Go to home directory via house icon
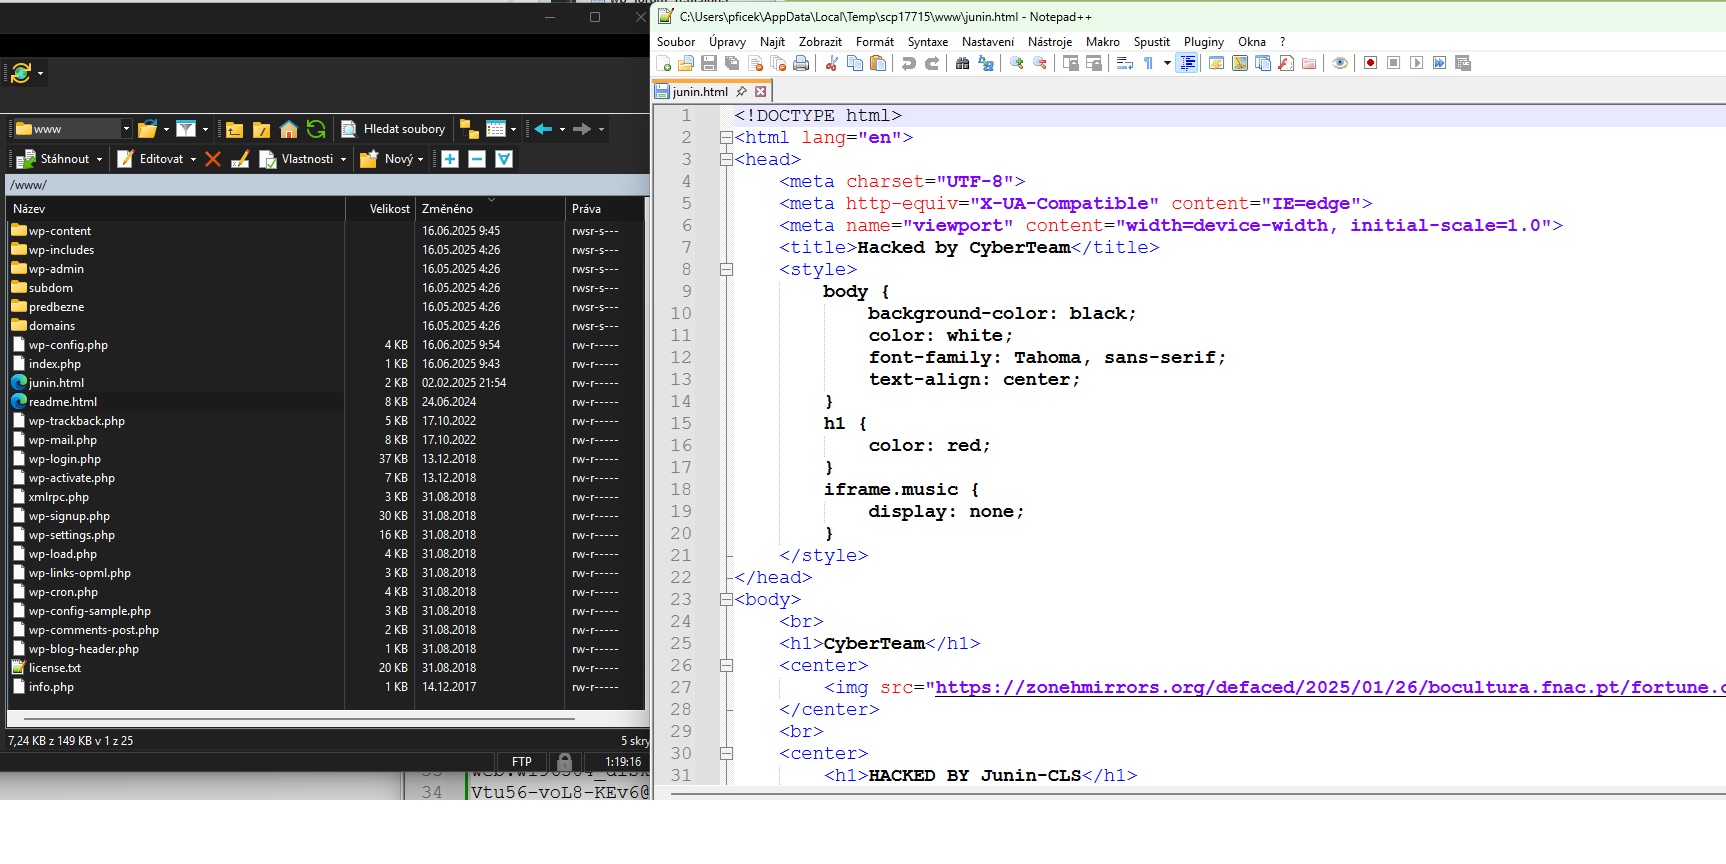 pyautogui.click(x=289, y=129)
